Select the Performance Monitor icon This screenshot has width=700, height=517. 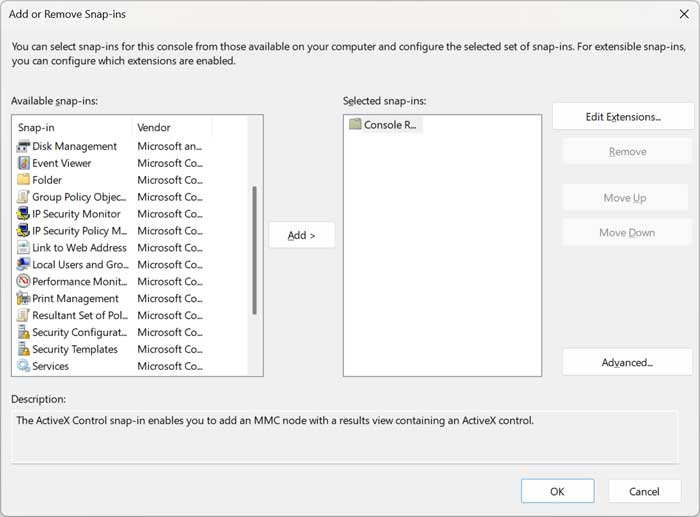pyautogui.click(x=23, y=281)
